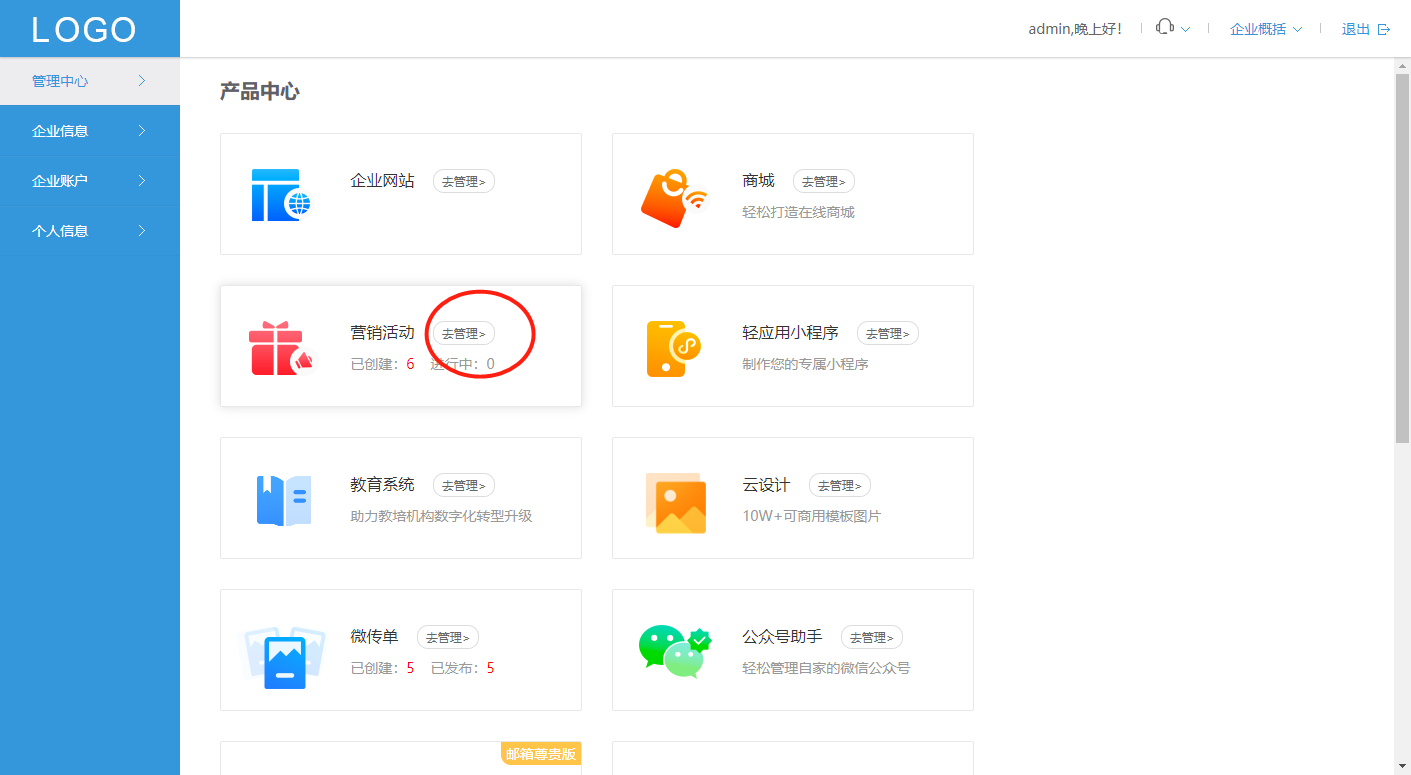1411x775 pixels.
Task: Click the 教育系统 product title
Action: (x=382, y=485)
